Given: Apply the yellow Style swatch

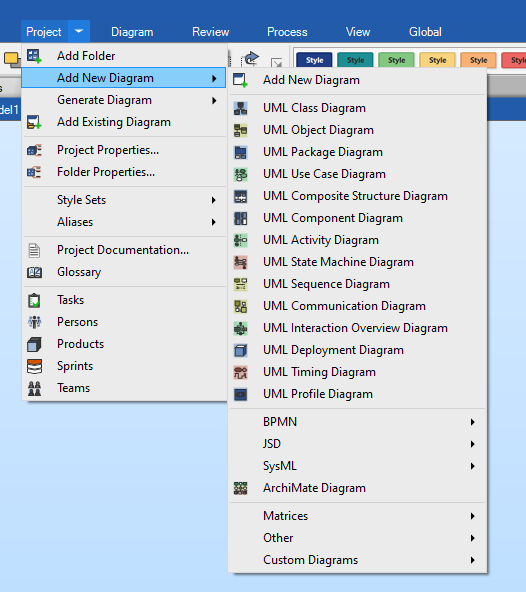Looking at the screenshot, I should pyautogui.click(x=437, y=60).
